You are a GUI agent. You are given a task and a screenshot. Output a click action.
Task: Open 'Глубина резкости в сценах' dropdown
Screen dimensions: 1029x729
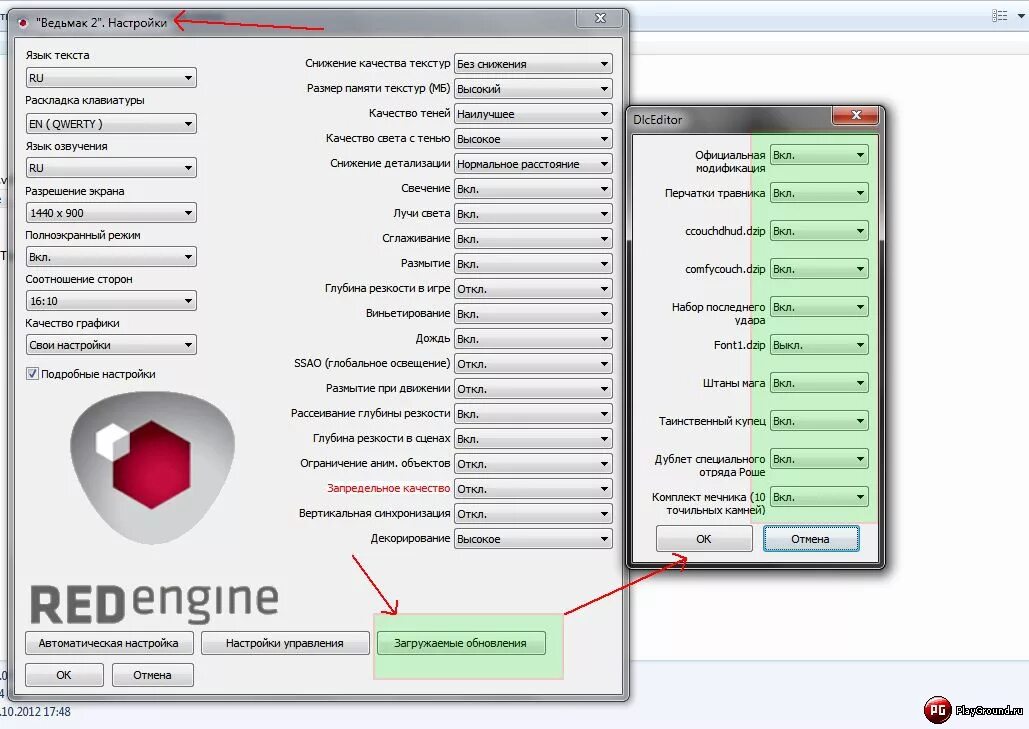click(x=533, y=438)
